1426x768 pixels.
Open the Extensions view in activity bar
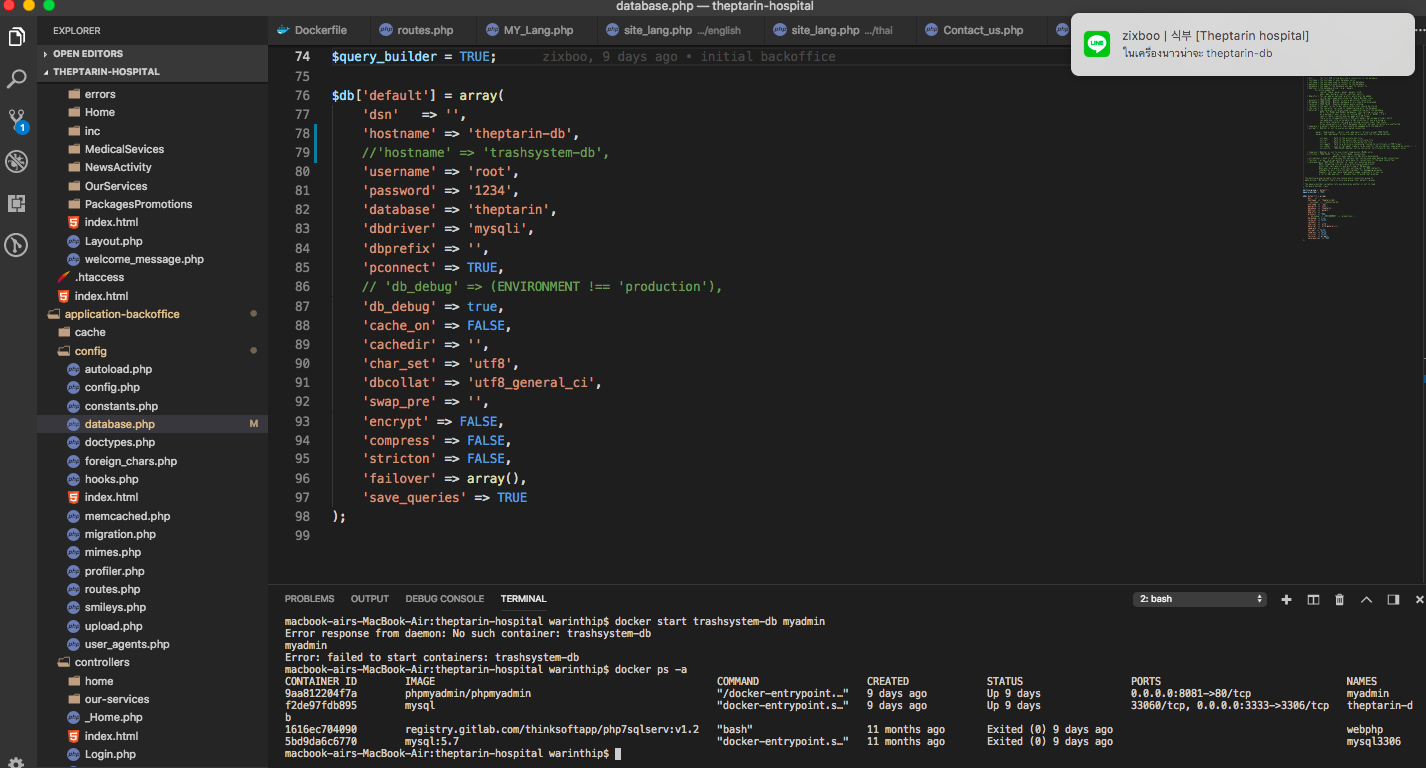17,203
